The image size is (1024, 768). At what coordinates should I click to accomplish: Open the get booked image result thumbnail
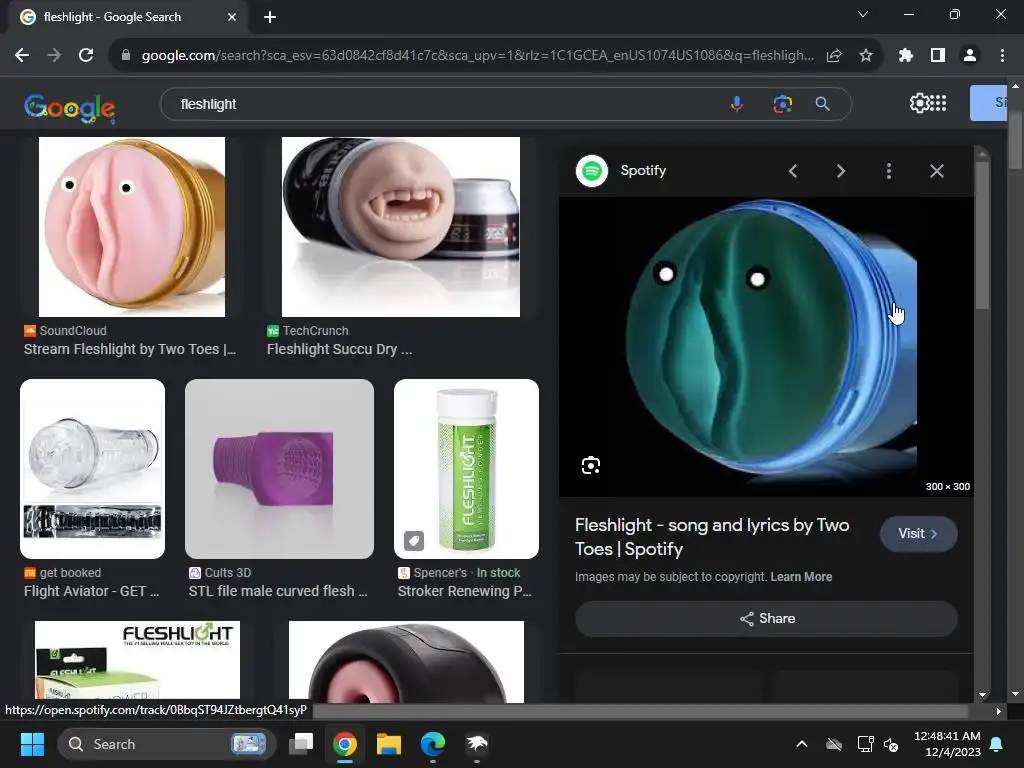pos(93,468)
